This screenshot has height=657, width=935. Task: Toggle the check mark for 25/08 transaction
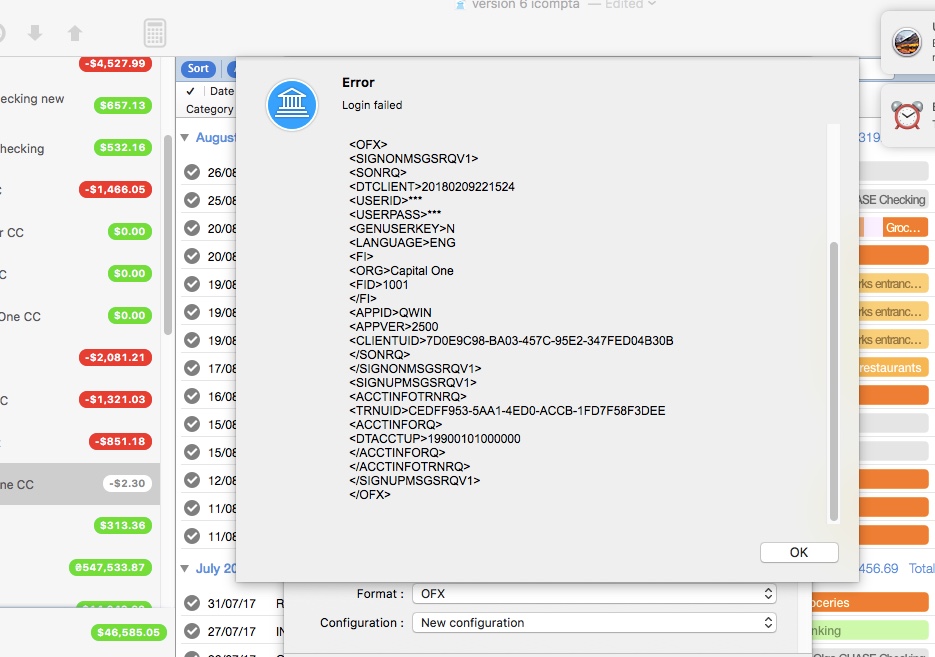[x=192, y=200]
